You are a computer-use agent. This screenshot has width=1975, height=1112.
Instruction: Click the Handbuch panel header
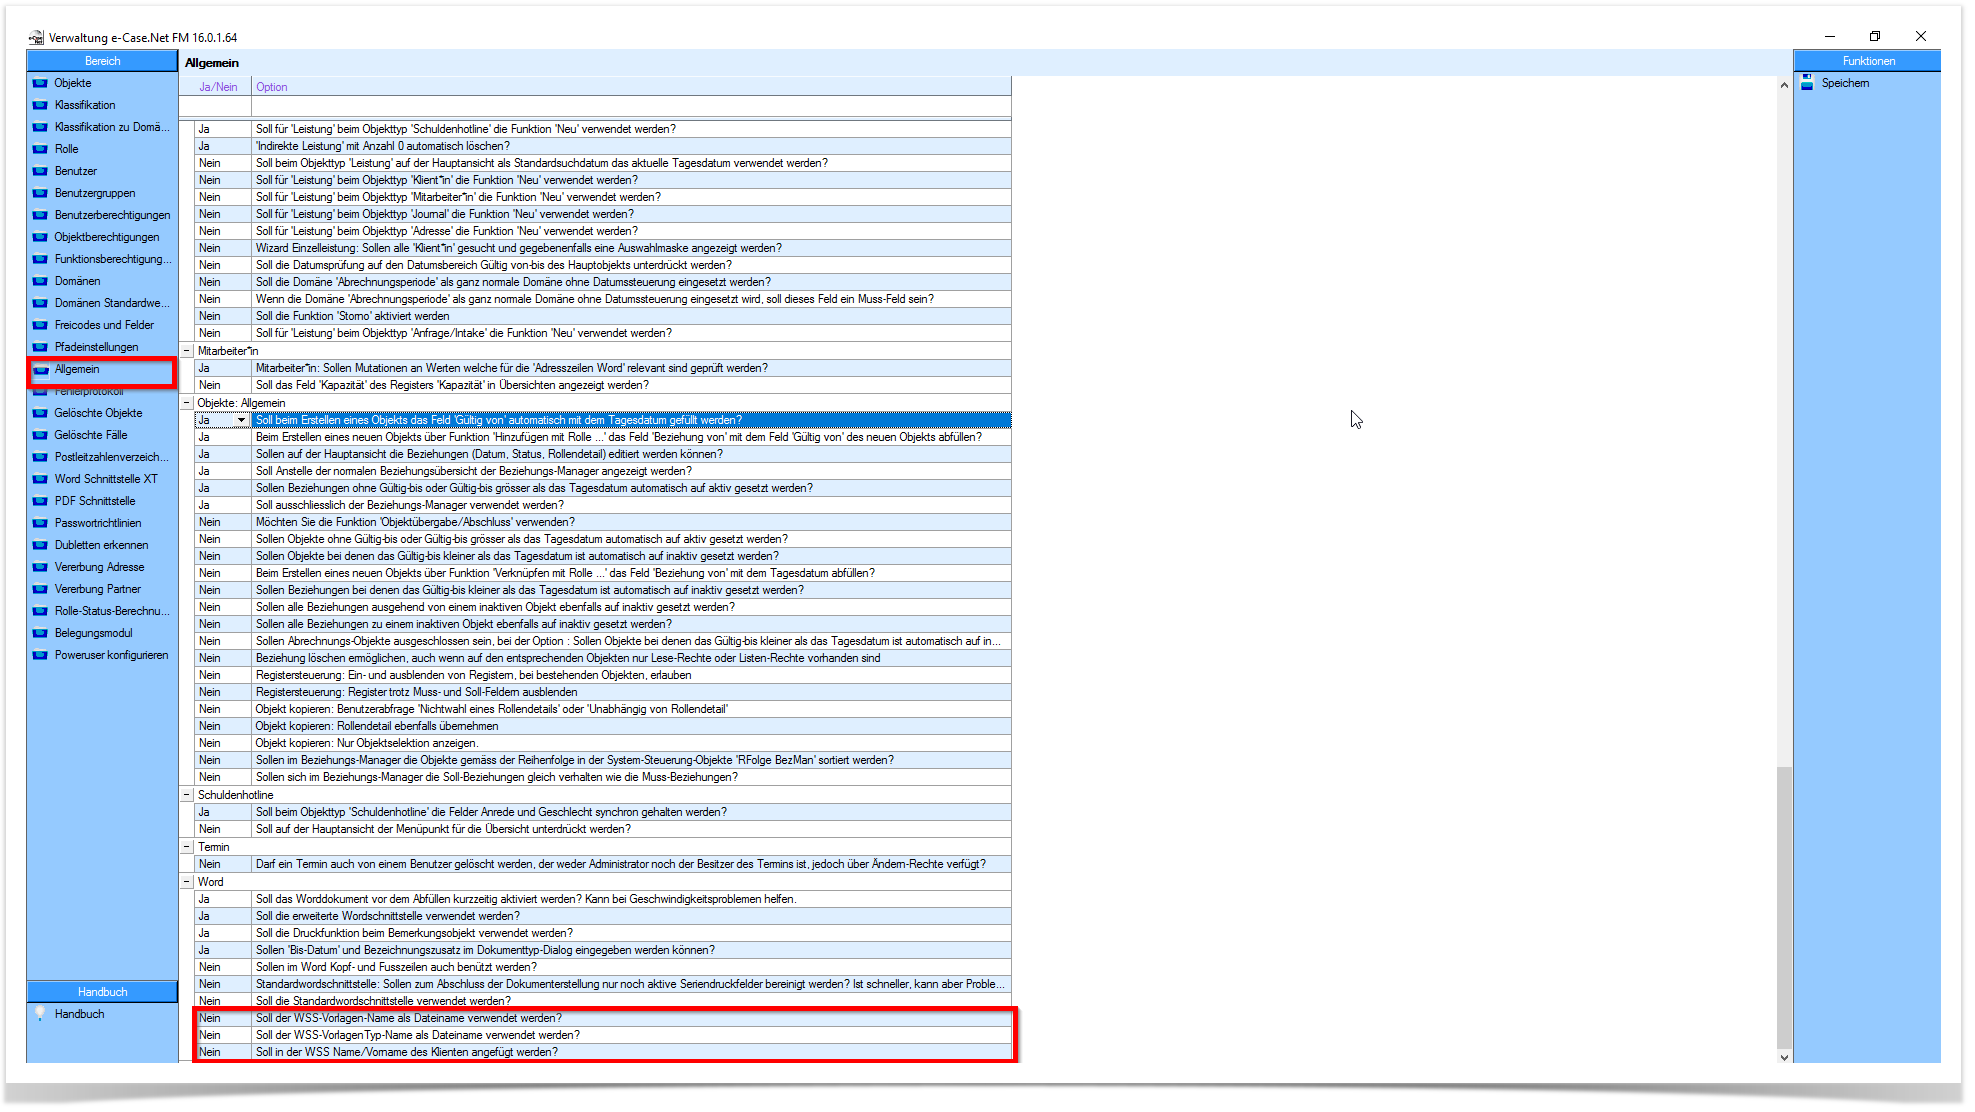[102, 992]
